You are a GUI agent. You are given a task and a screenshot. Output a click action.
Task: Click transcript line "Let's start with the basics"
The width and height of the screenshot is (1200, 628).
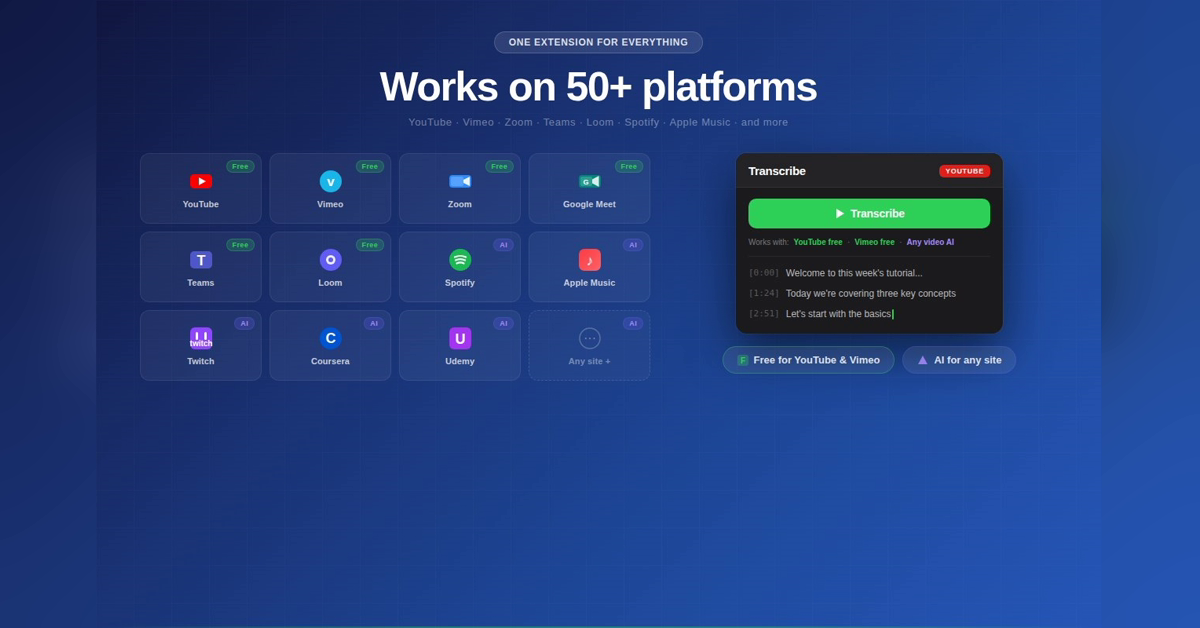point(838,314)
